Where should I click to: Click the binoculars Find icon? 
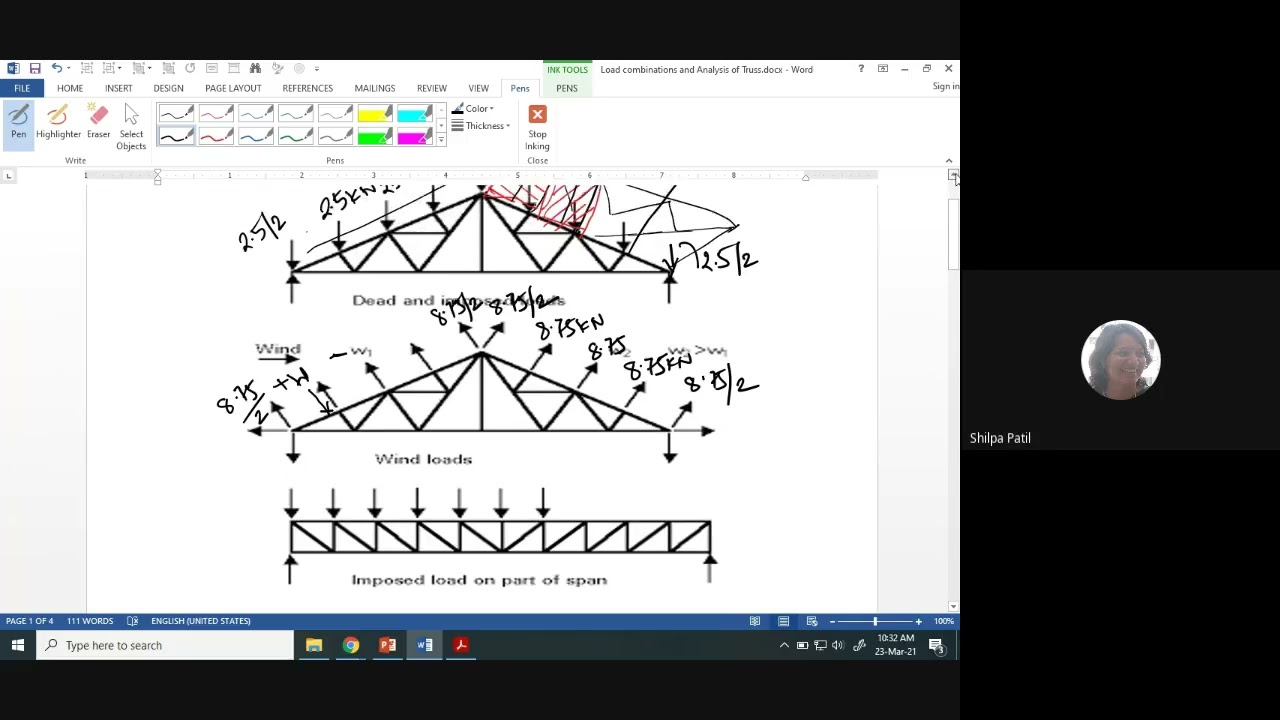(255, 69)
